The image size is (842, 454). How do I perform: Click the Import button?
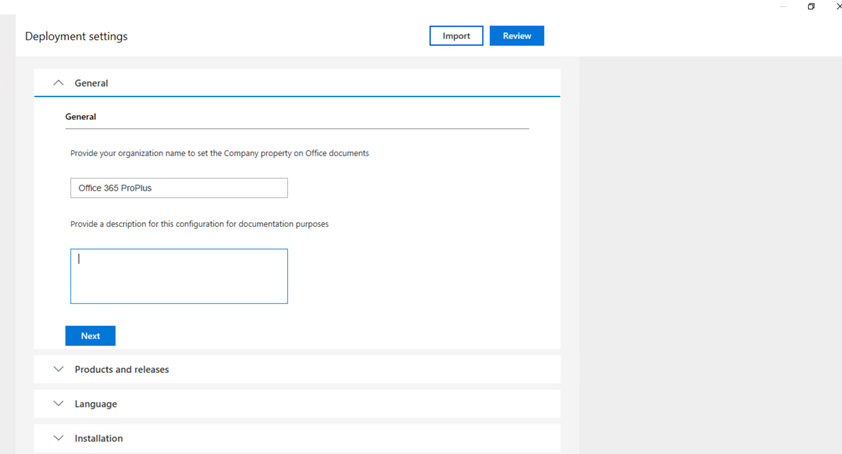(x=456, y=36)
